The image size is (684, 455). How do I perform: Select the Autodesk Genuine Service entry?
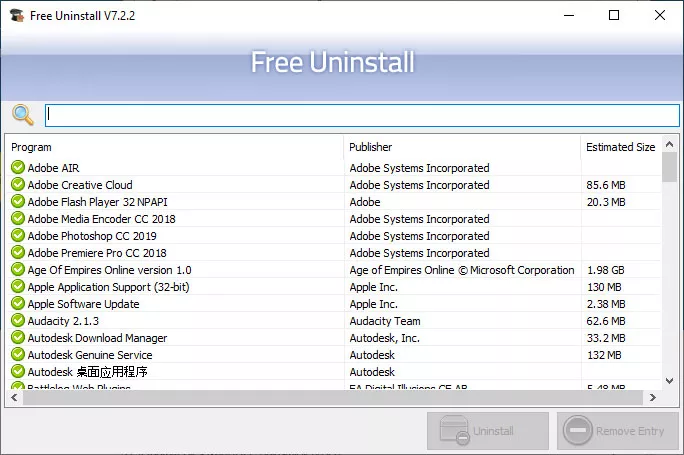[90, 355]
